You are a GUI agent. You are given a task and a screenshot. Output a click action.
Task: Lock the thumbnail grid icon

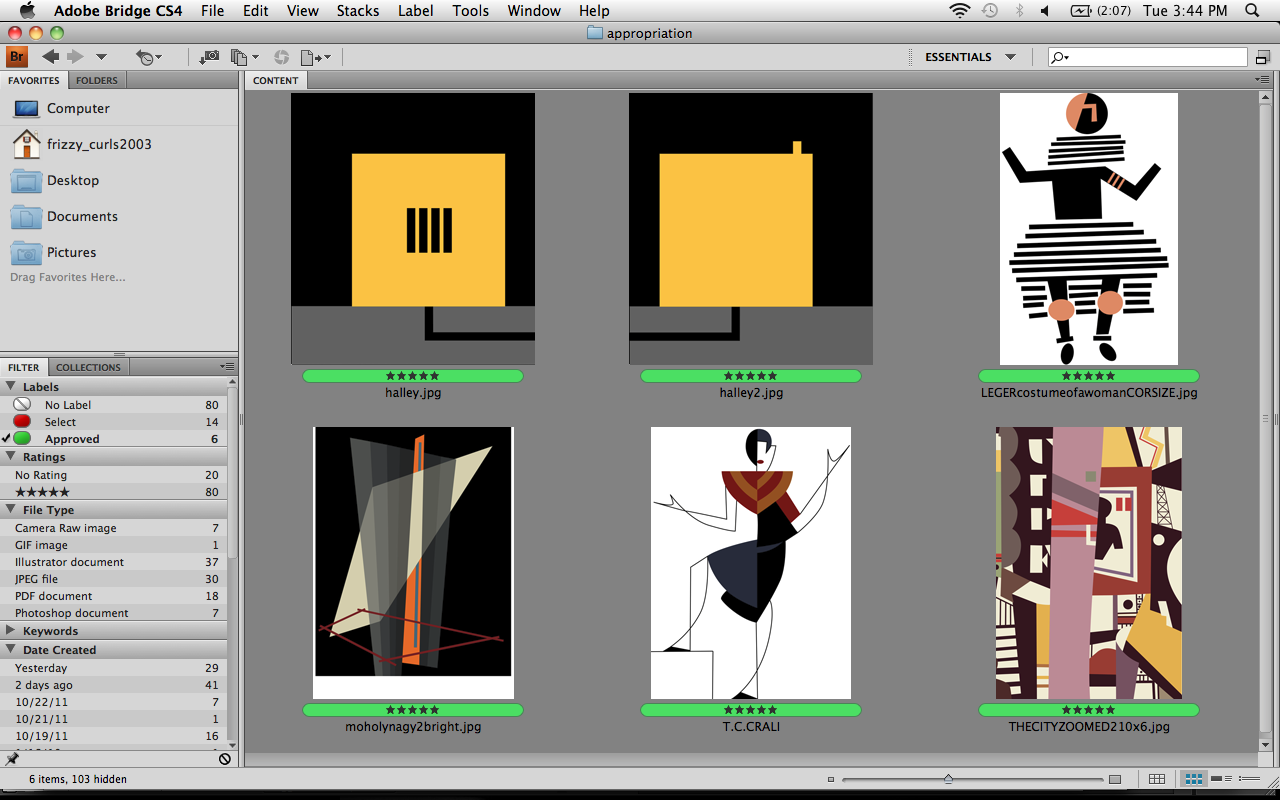pyautogui.click(x=1157, y=779)
